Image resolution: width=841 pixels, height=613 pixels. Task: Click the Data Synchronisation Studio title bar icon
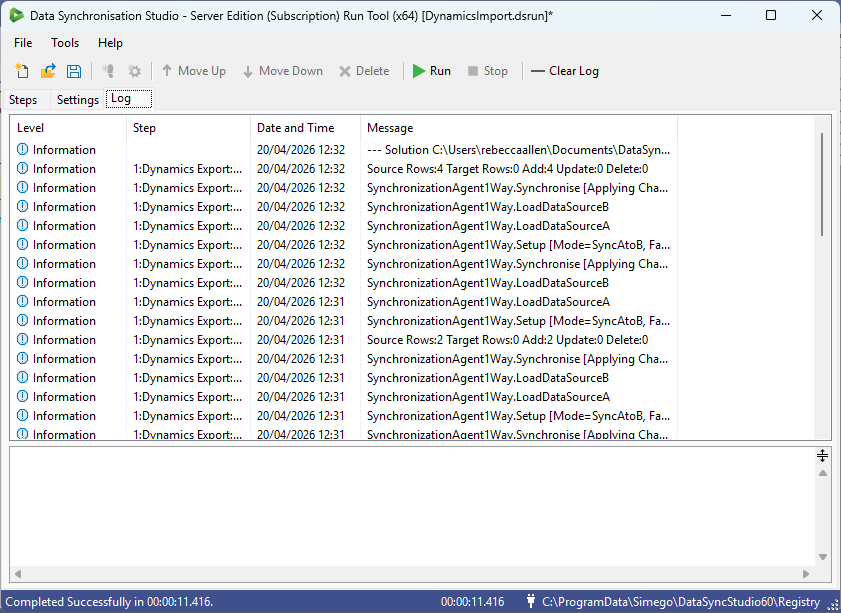click(x=14, y=15)
